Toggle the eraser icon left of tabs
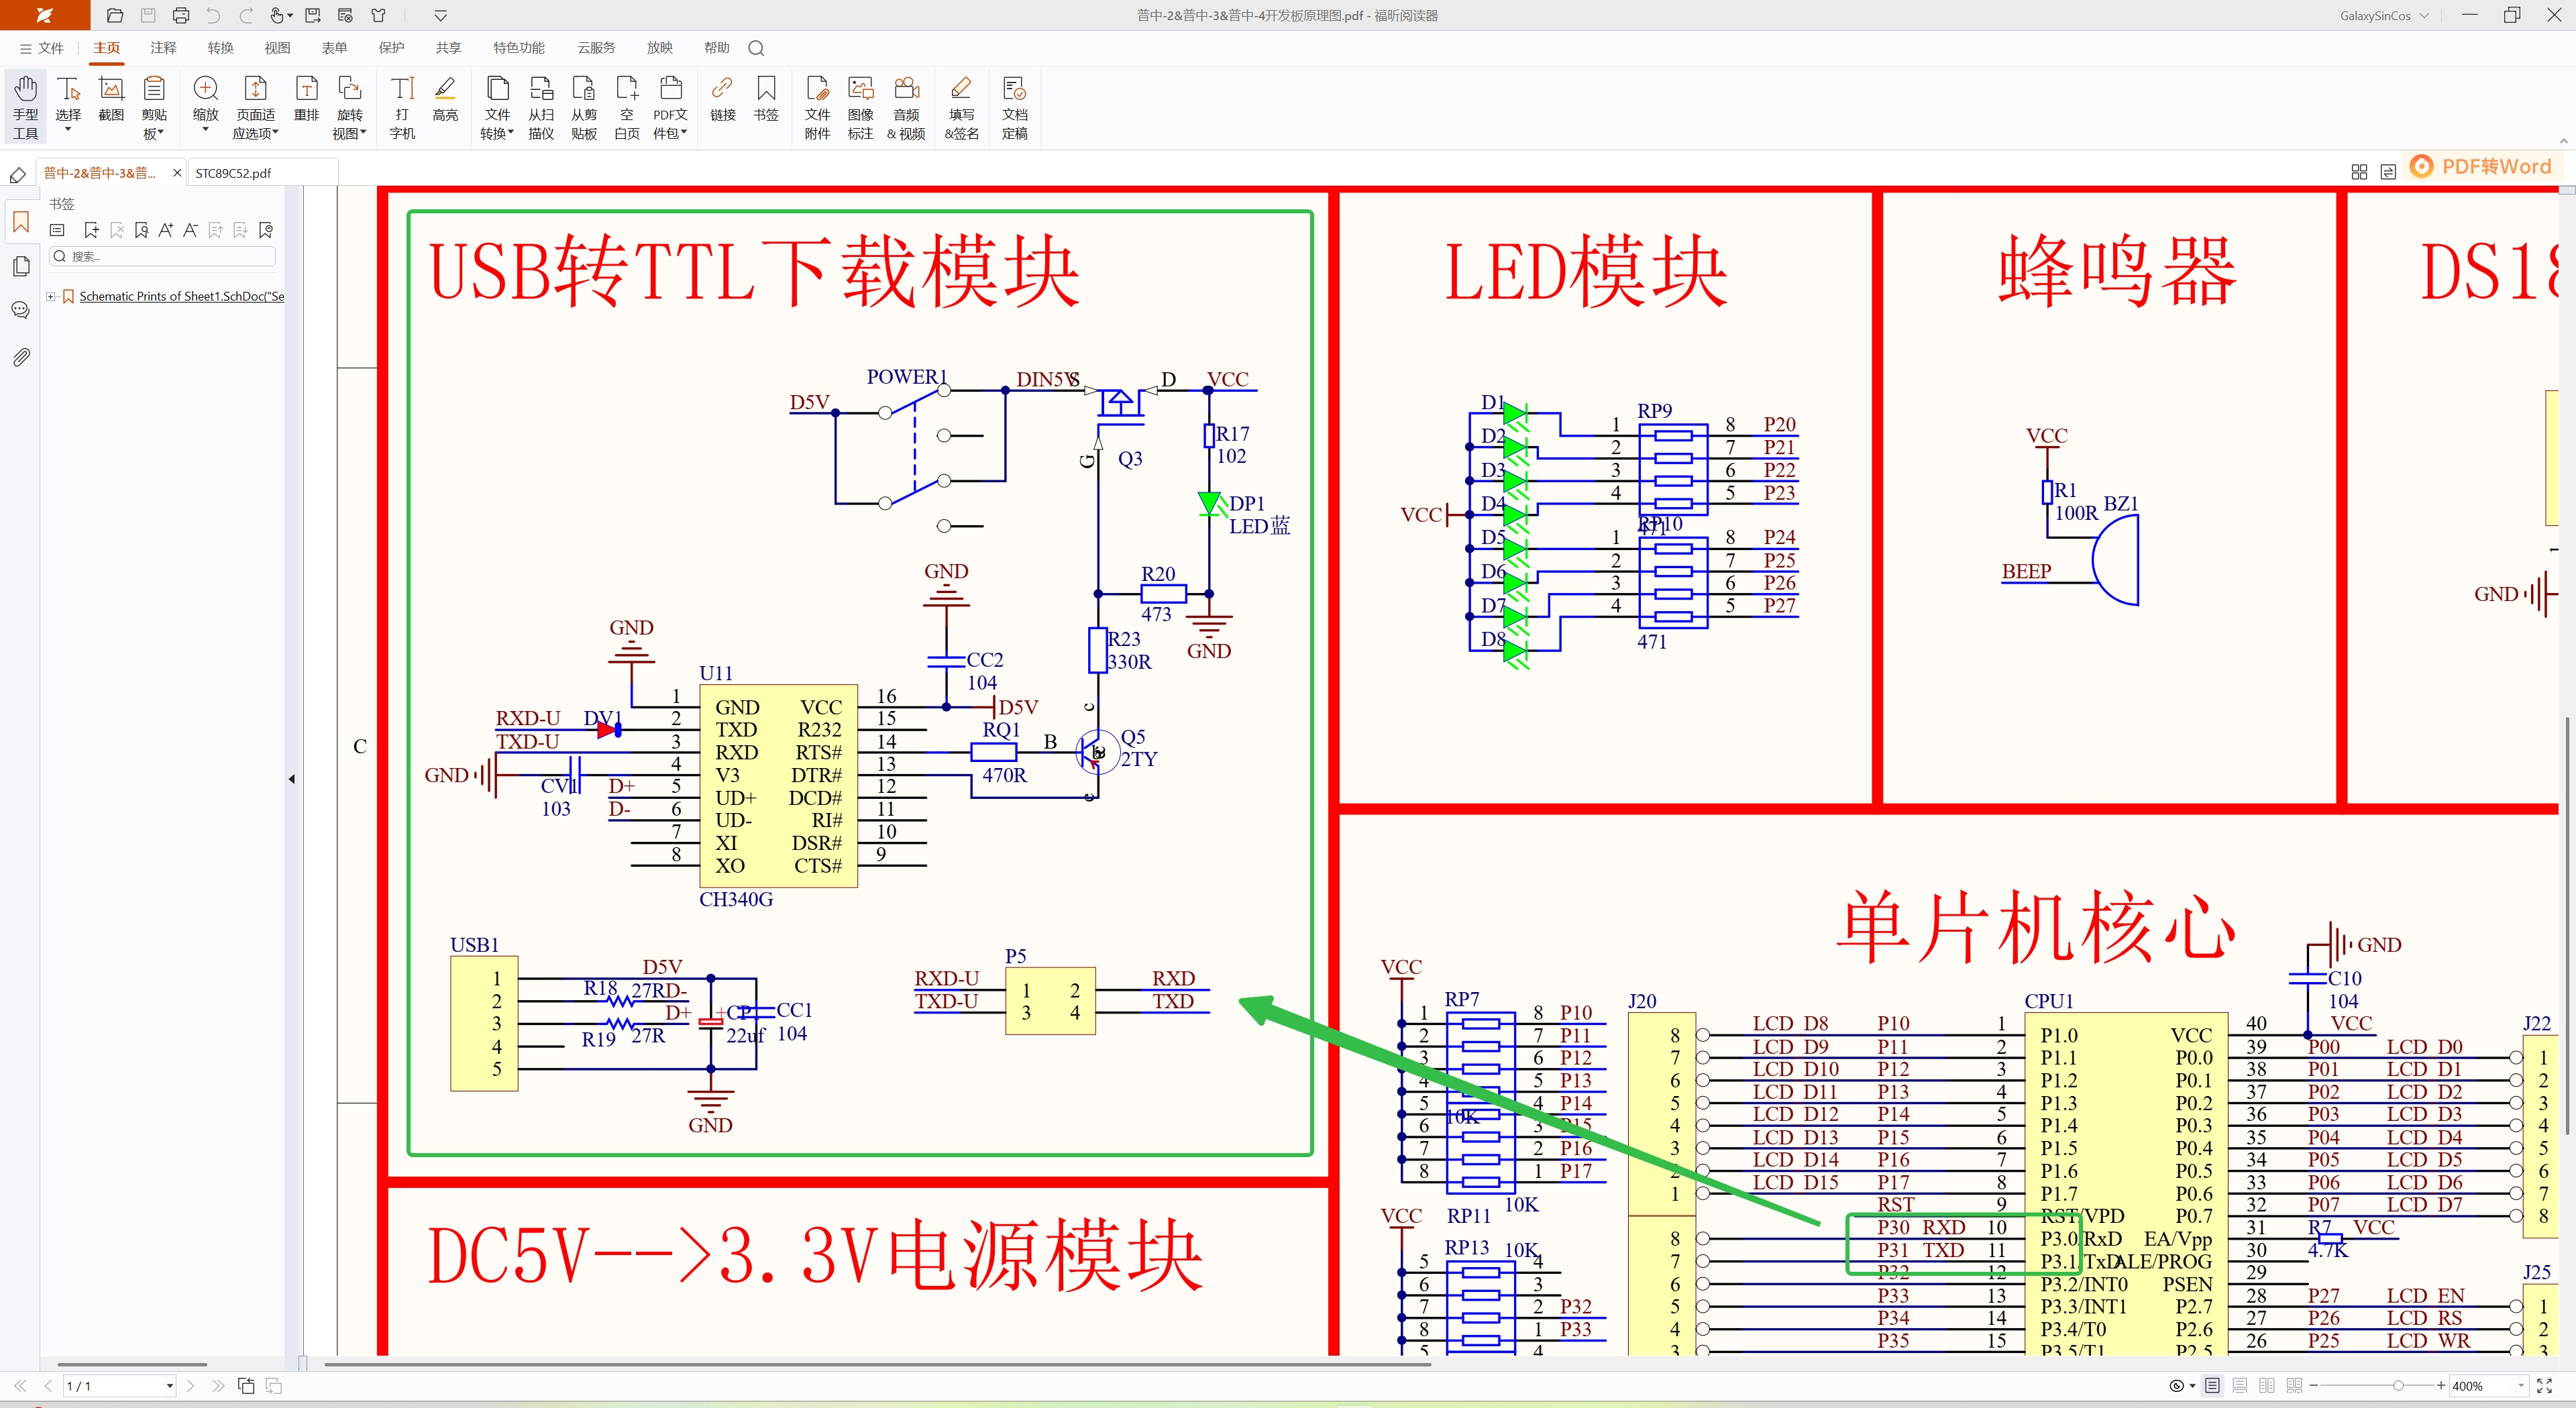2576x1408 pixels. coord(17,175)
